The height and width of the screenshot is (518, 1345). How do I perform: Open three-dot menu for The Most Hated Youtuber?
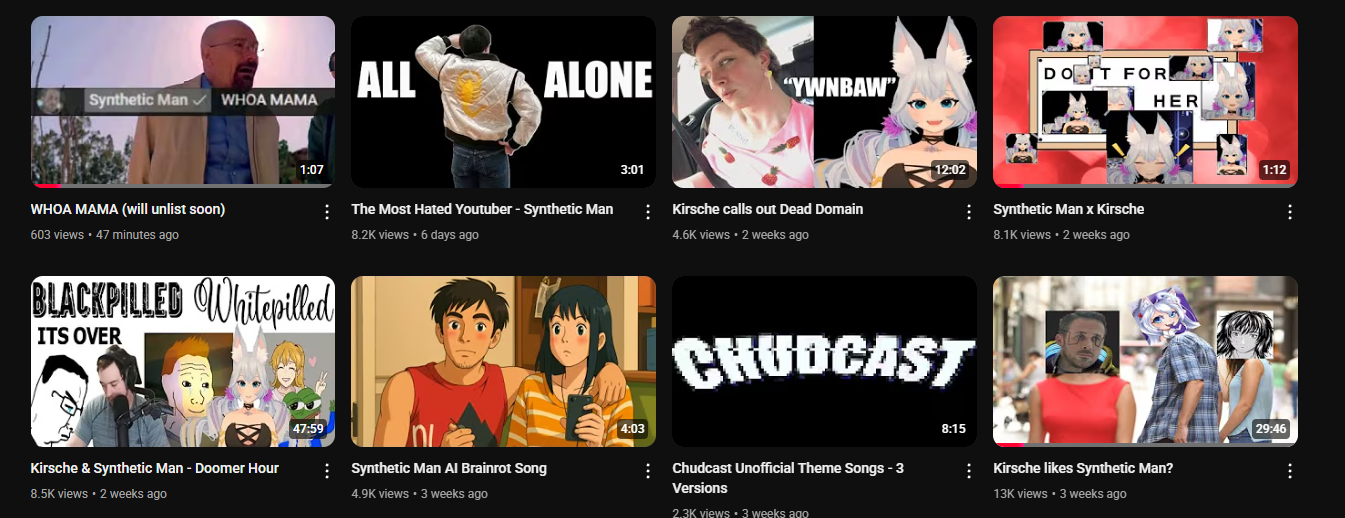pos(647,212)
